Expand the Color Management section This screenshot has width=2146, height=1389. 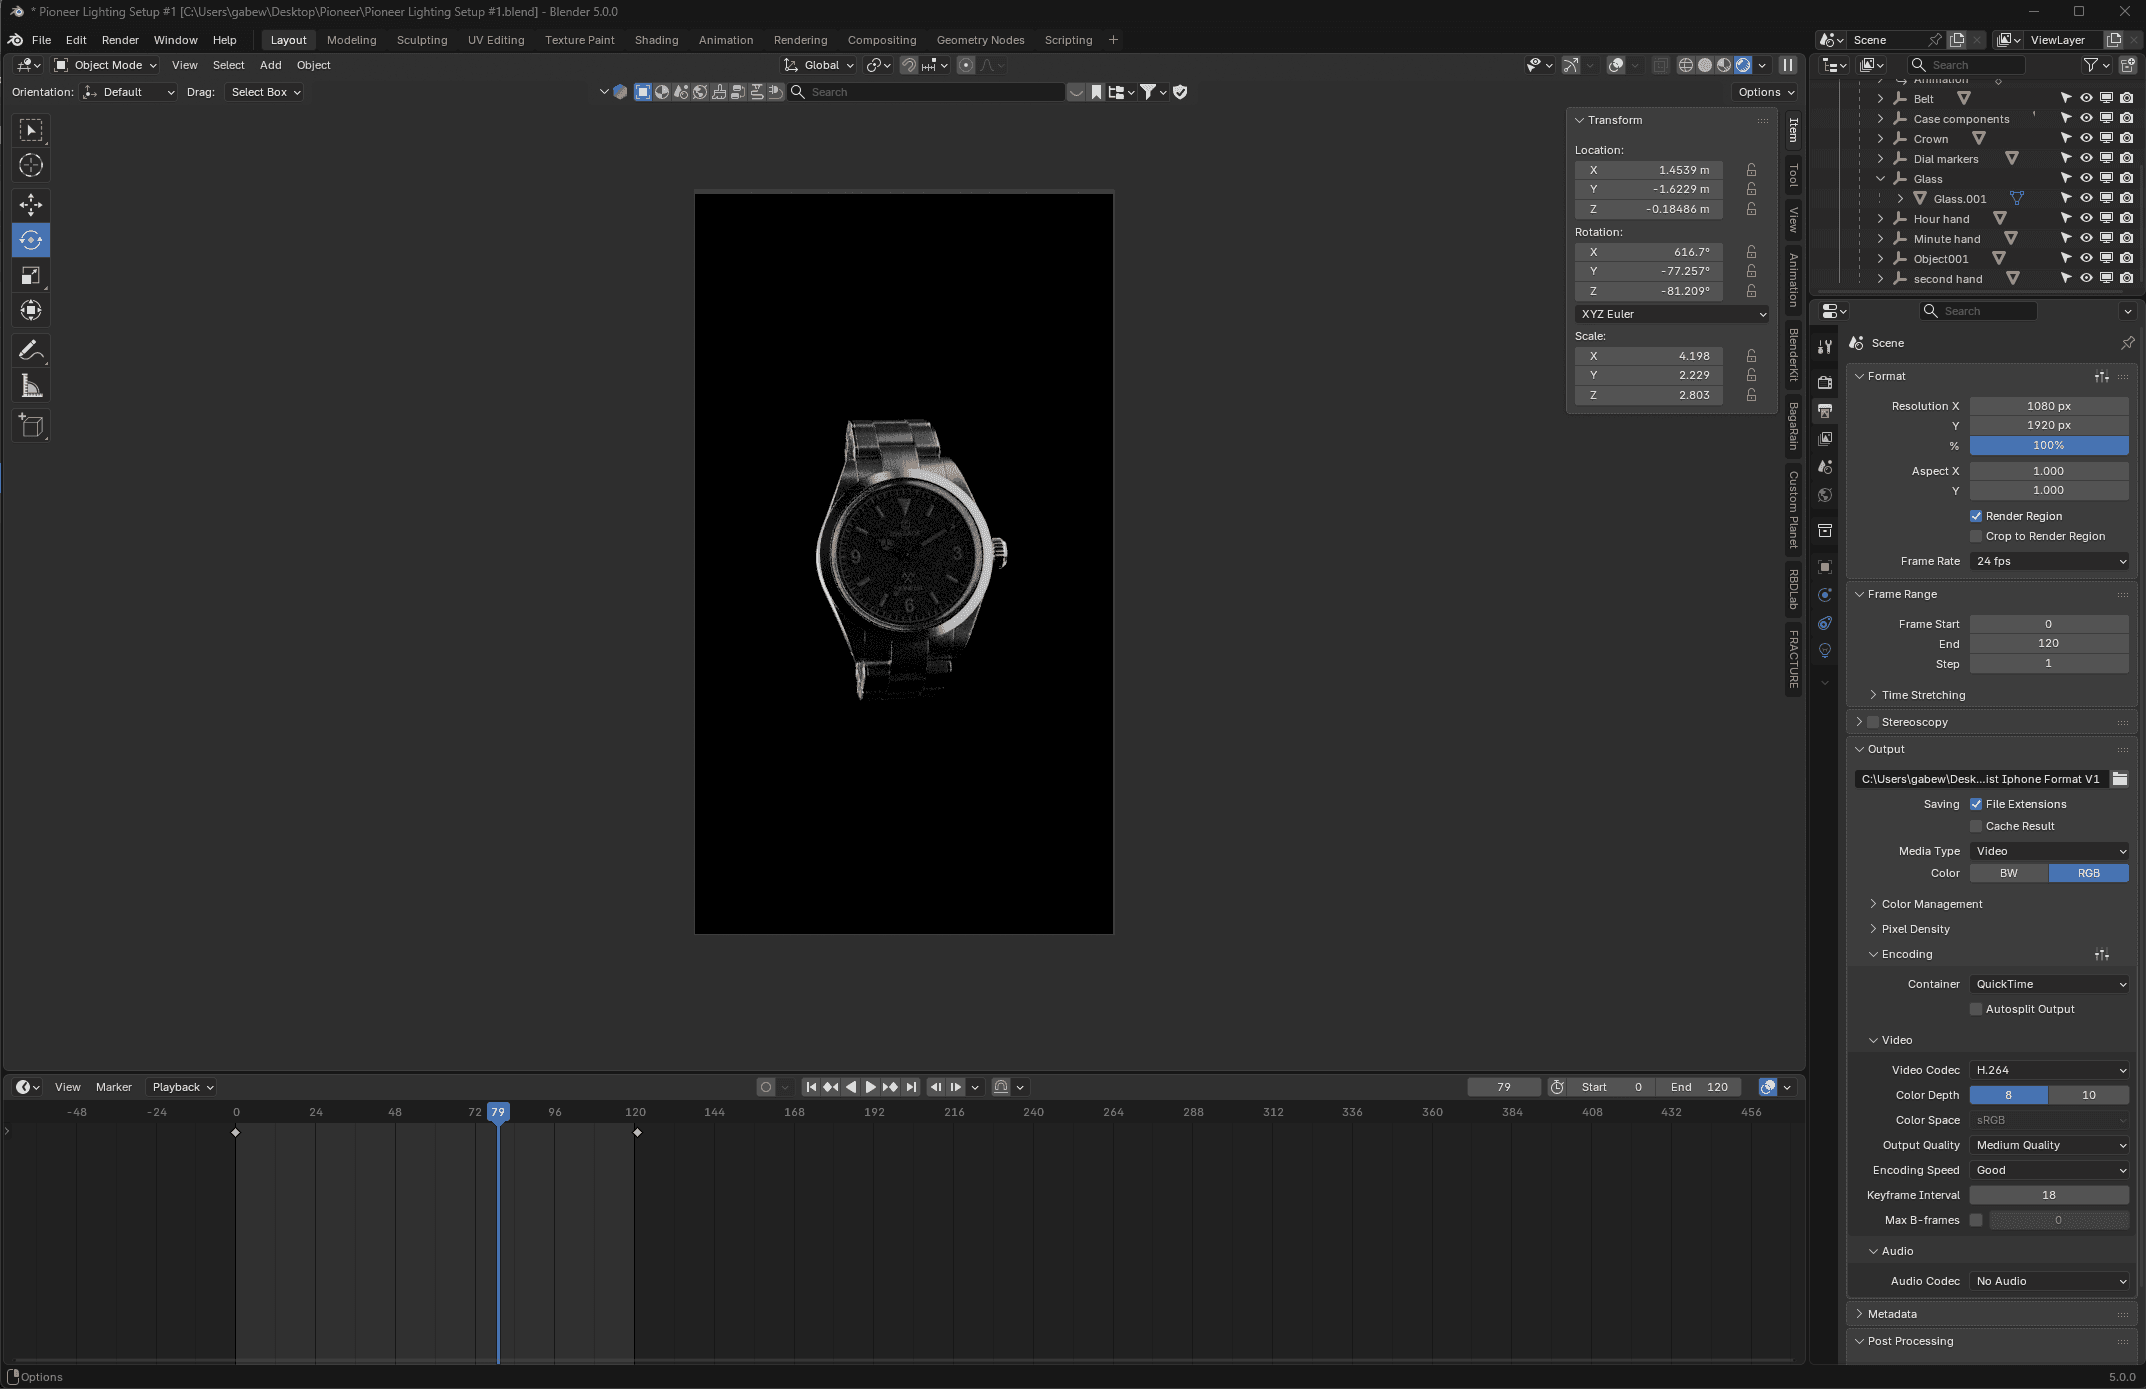pyautogui.click(x=1931, y=904)
